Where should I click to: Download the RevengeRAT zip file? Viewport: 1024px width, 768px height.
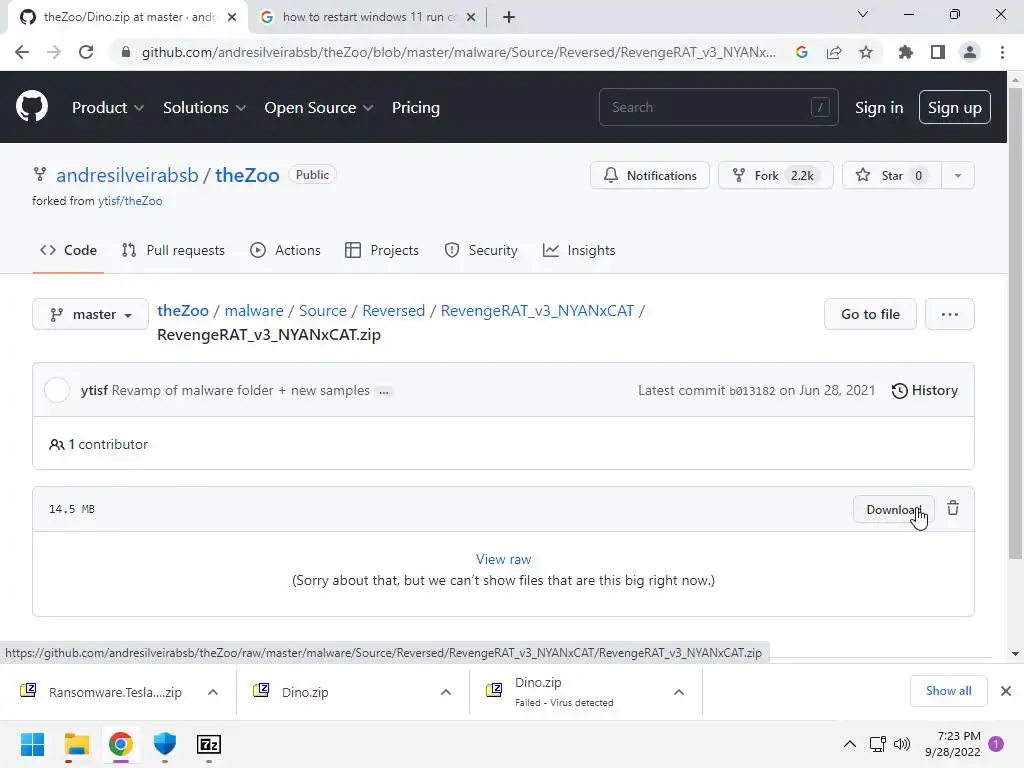click(x=893, y=509)
